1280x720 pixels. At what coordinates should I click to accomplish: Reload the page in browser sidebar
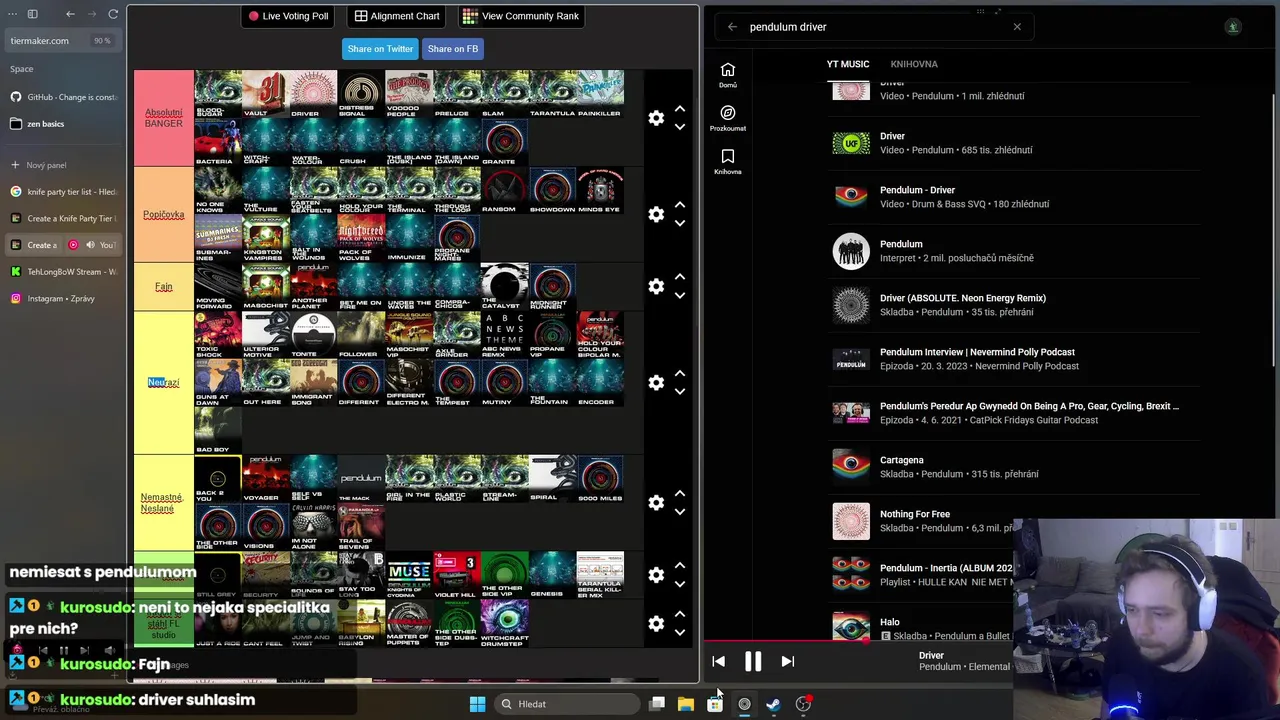113,14
